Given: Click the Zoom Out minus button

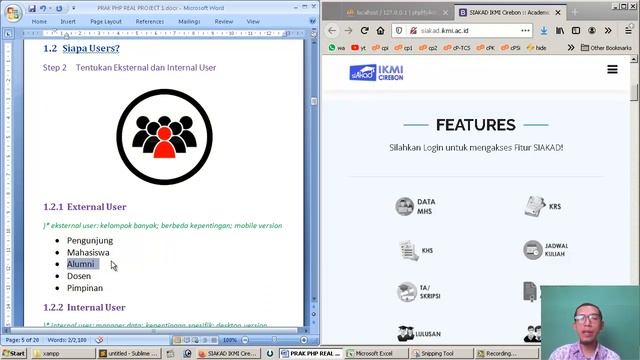Looking at the screenshot, I should [x=245, y=340].
